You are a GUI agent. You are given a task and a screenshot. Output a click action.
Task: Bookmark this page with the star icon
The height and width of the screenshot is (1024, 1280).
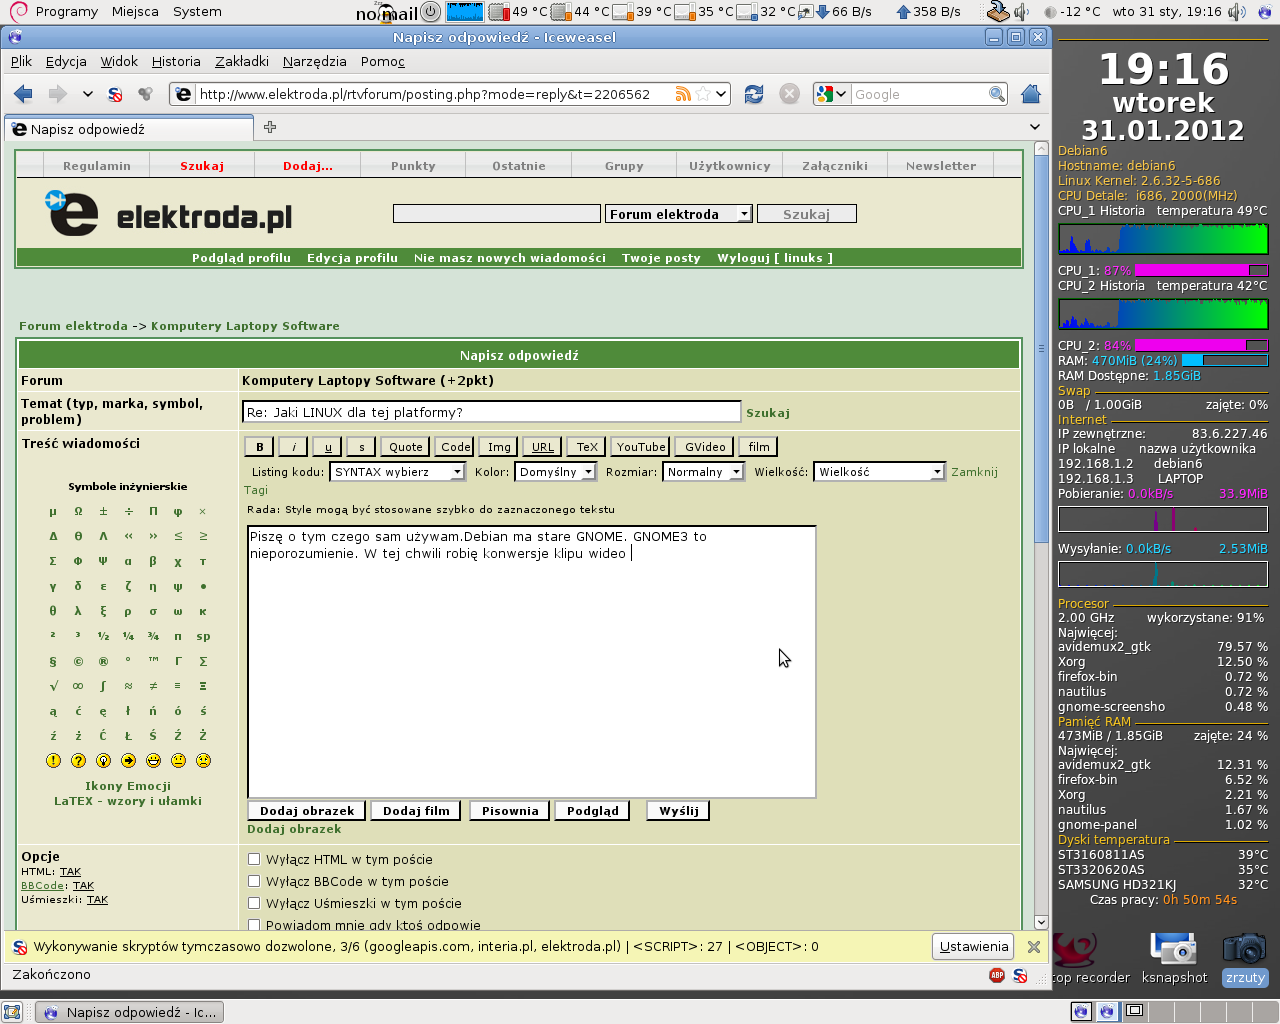703,94
